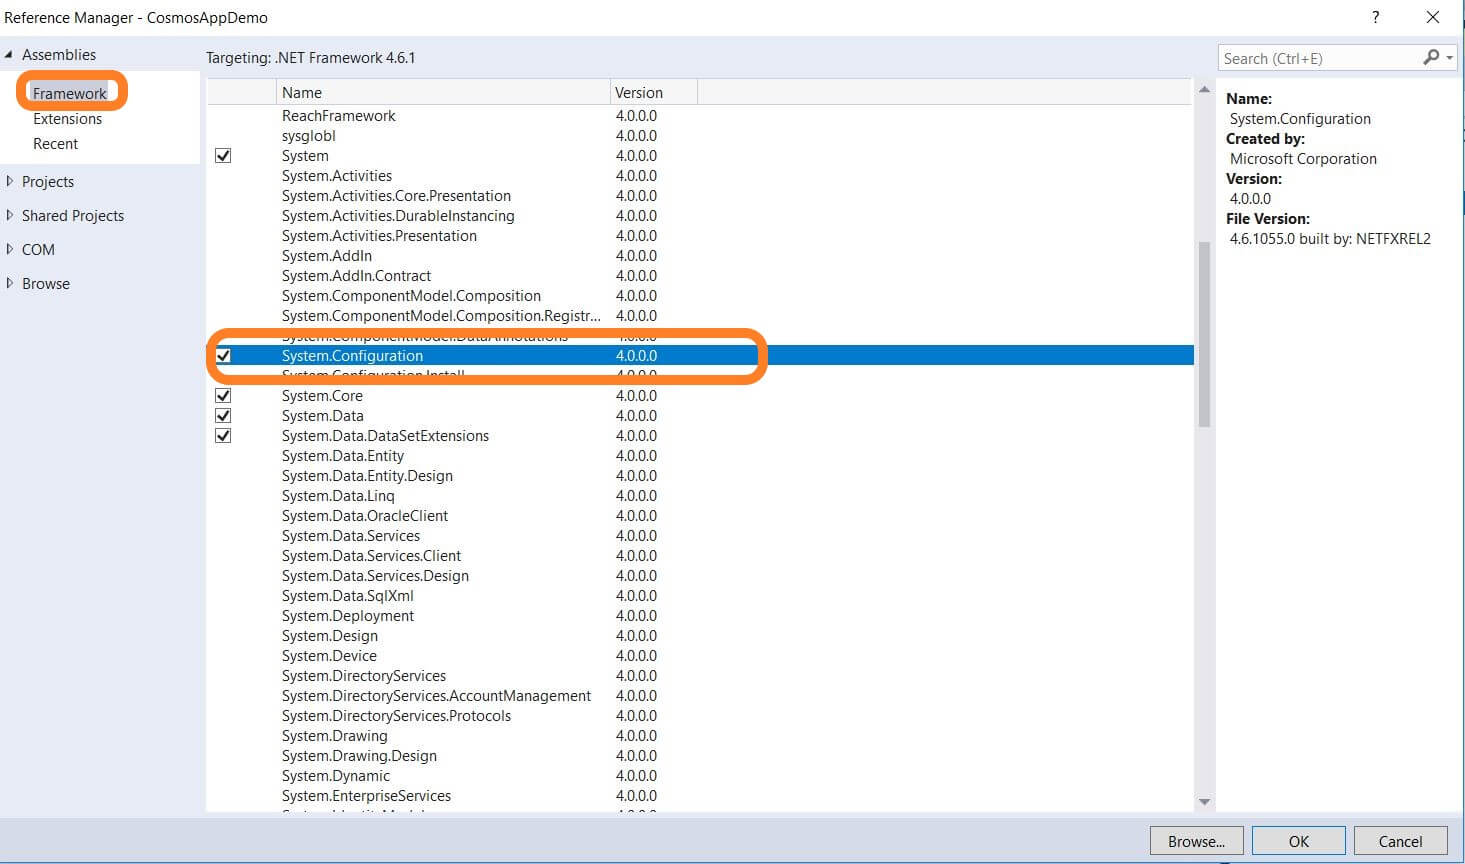Select the System.AddIn.Contract row
Image resolution: width=1465 pixels, height=864 pixels.
[x=700, y=276]
